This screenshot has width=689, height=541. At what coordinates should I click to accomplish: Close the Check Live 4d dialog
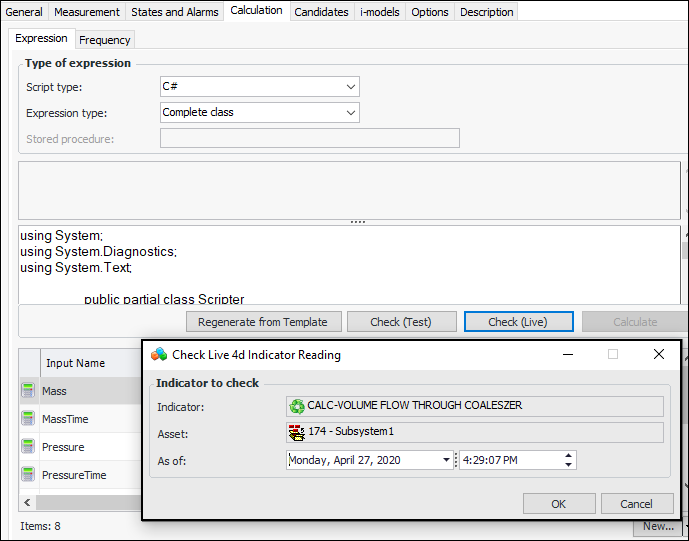tap(658, 354)
